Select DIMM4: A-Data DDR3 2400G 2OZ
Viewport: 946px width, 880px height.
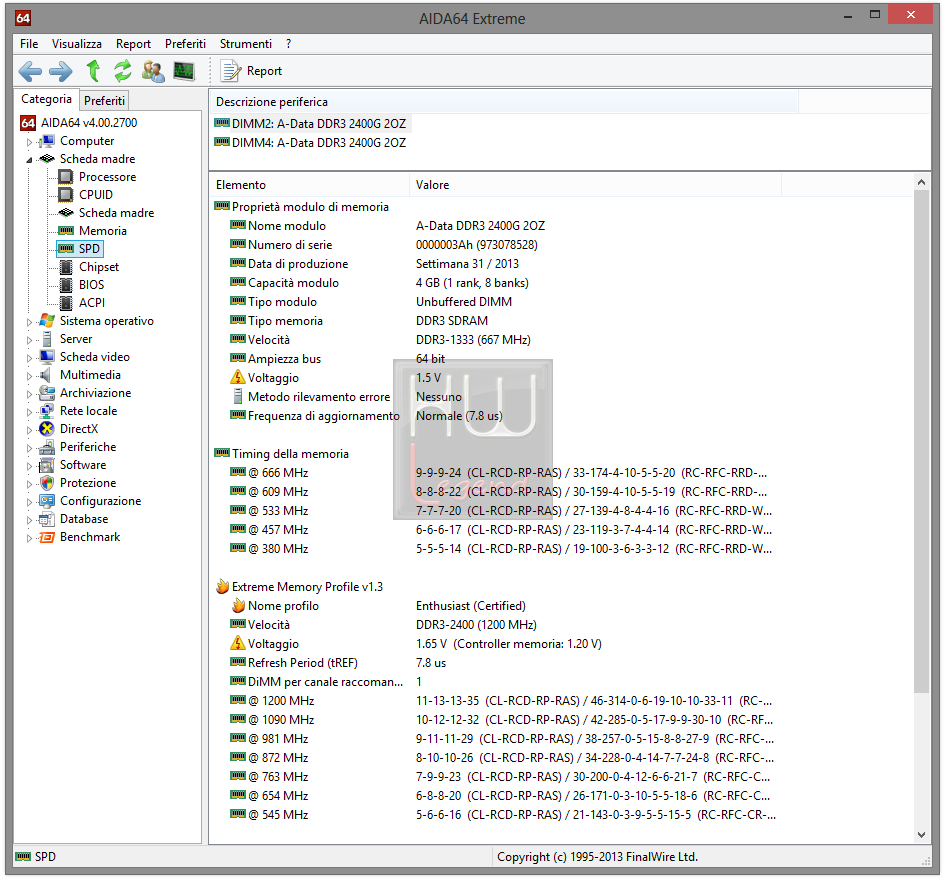coord(310,143)
